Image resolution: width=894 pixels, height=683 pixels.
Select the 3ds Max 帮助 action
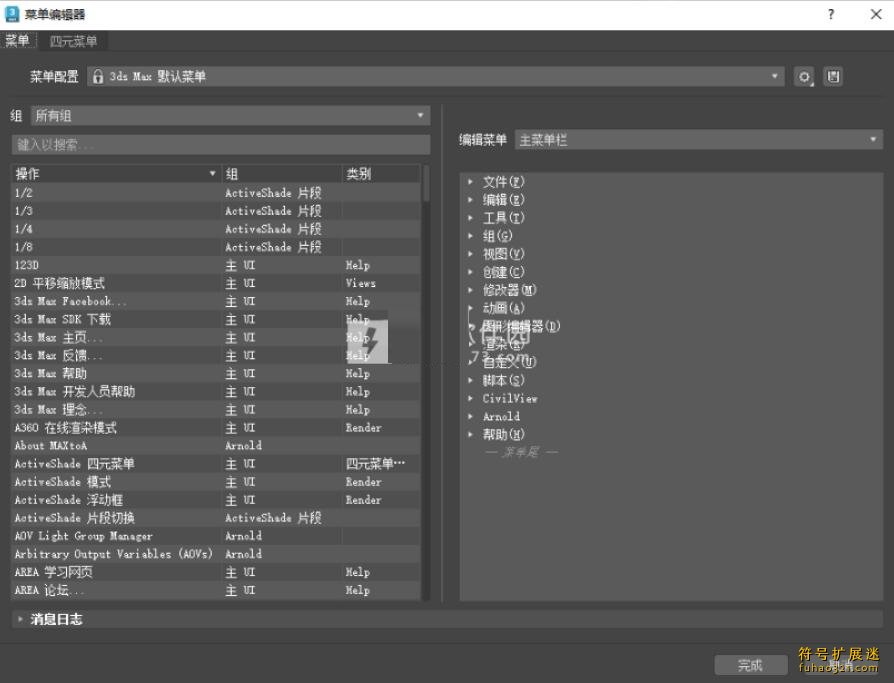coord(216,373)
